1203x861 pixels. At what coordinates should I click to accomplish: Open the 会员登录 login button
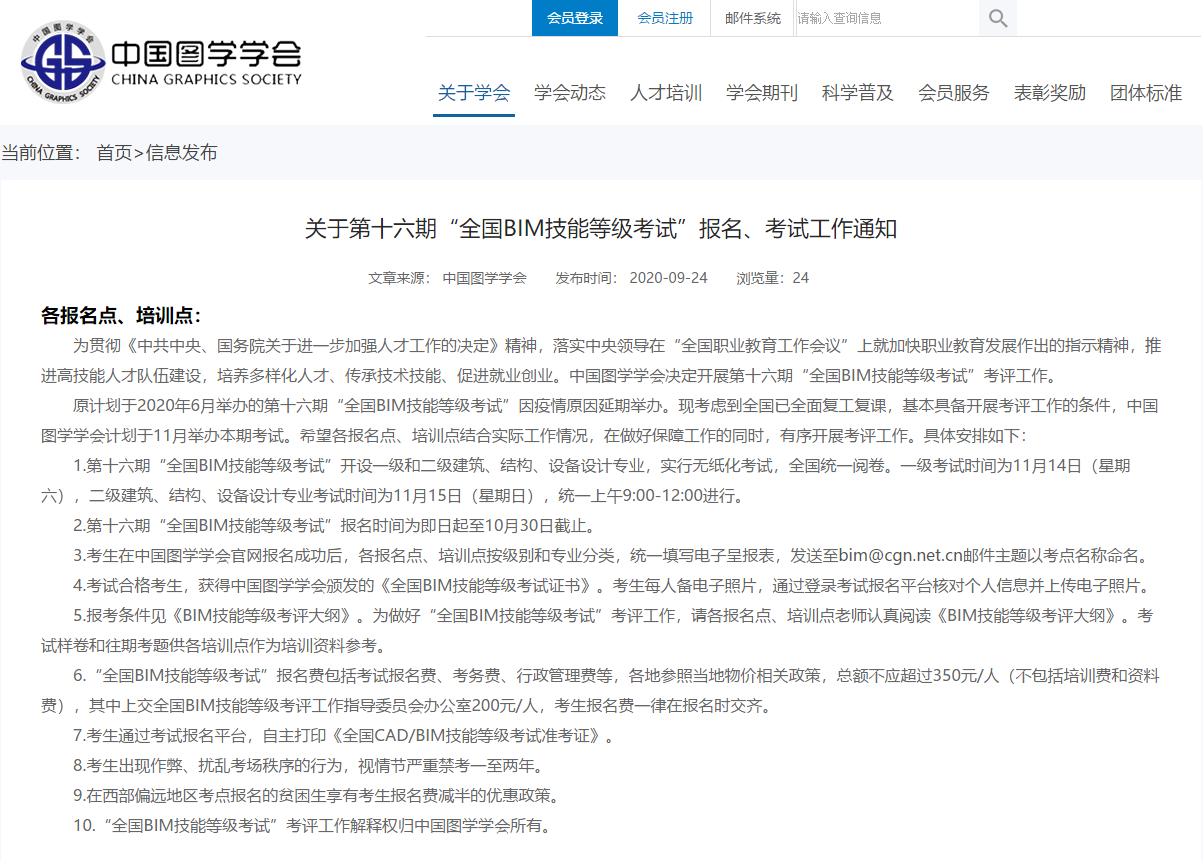[575, 18]
